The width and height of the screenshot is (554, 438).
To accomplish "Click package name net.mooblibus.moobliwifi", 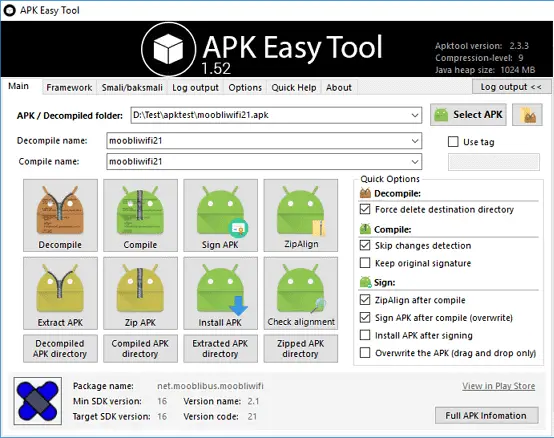I will click(210, 386).
